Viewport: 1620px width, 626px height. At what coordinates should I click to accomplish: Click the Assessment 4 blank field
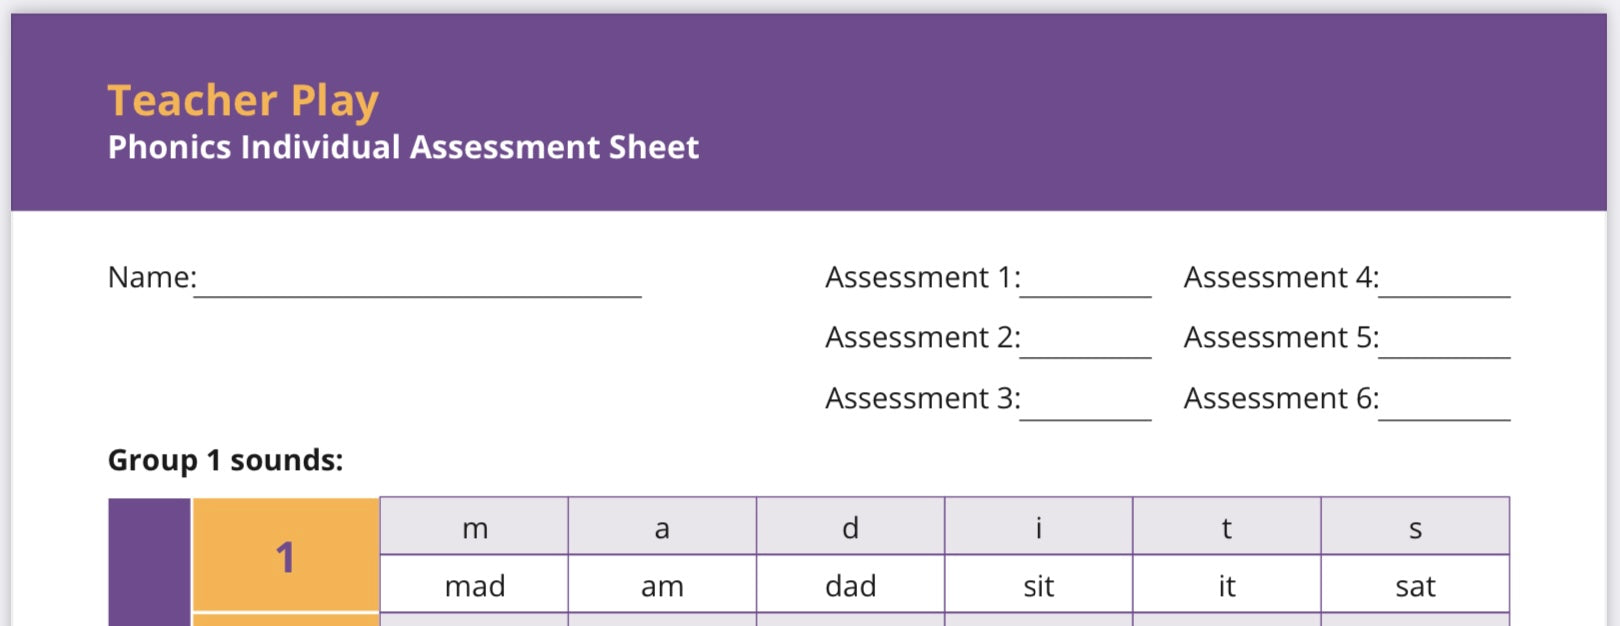tap(1444, 283)
